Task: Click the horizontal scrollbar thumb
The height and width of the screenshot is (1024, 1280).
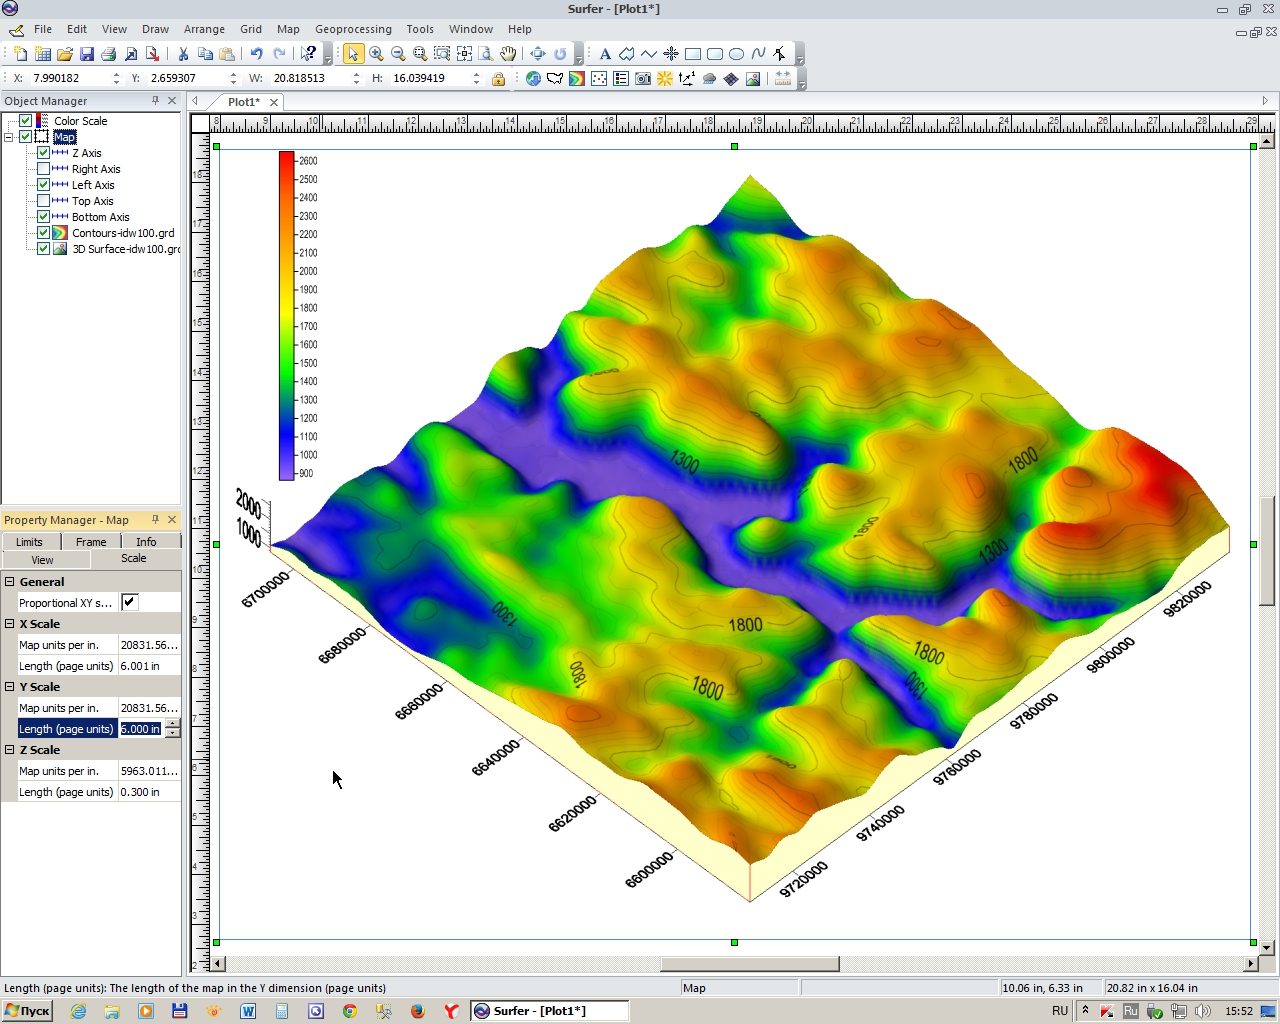Action: 750,964
